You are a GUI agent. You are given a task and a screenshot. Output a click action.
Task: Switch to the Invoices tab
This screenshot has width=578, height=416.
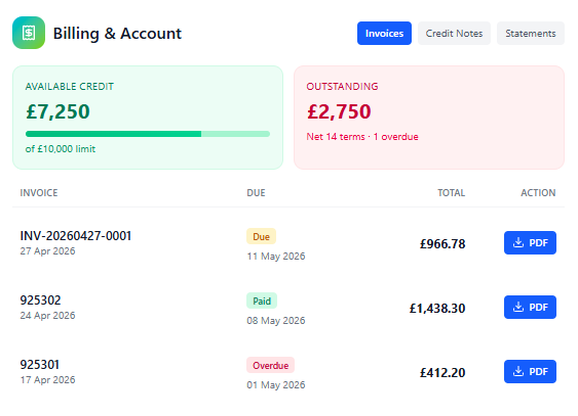point(384,33)
